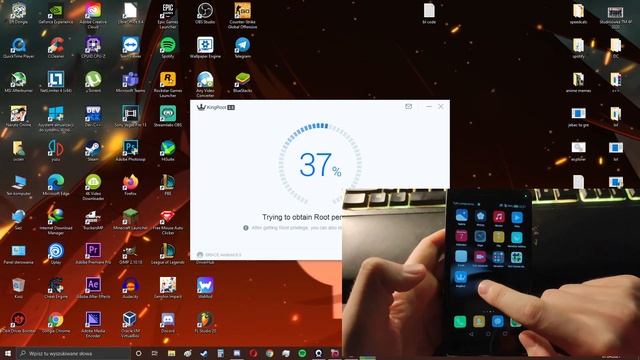Open Audacity desktop icon

click(131, 288)
